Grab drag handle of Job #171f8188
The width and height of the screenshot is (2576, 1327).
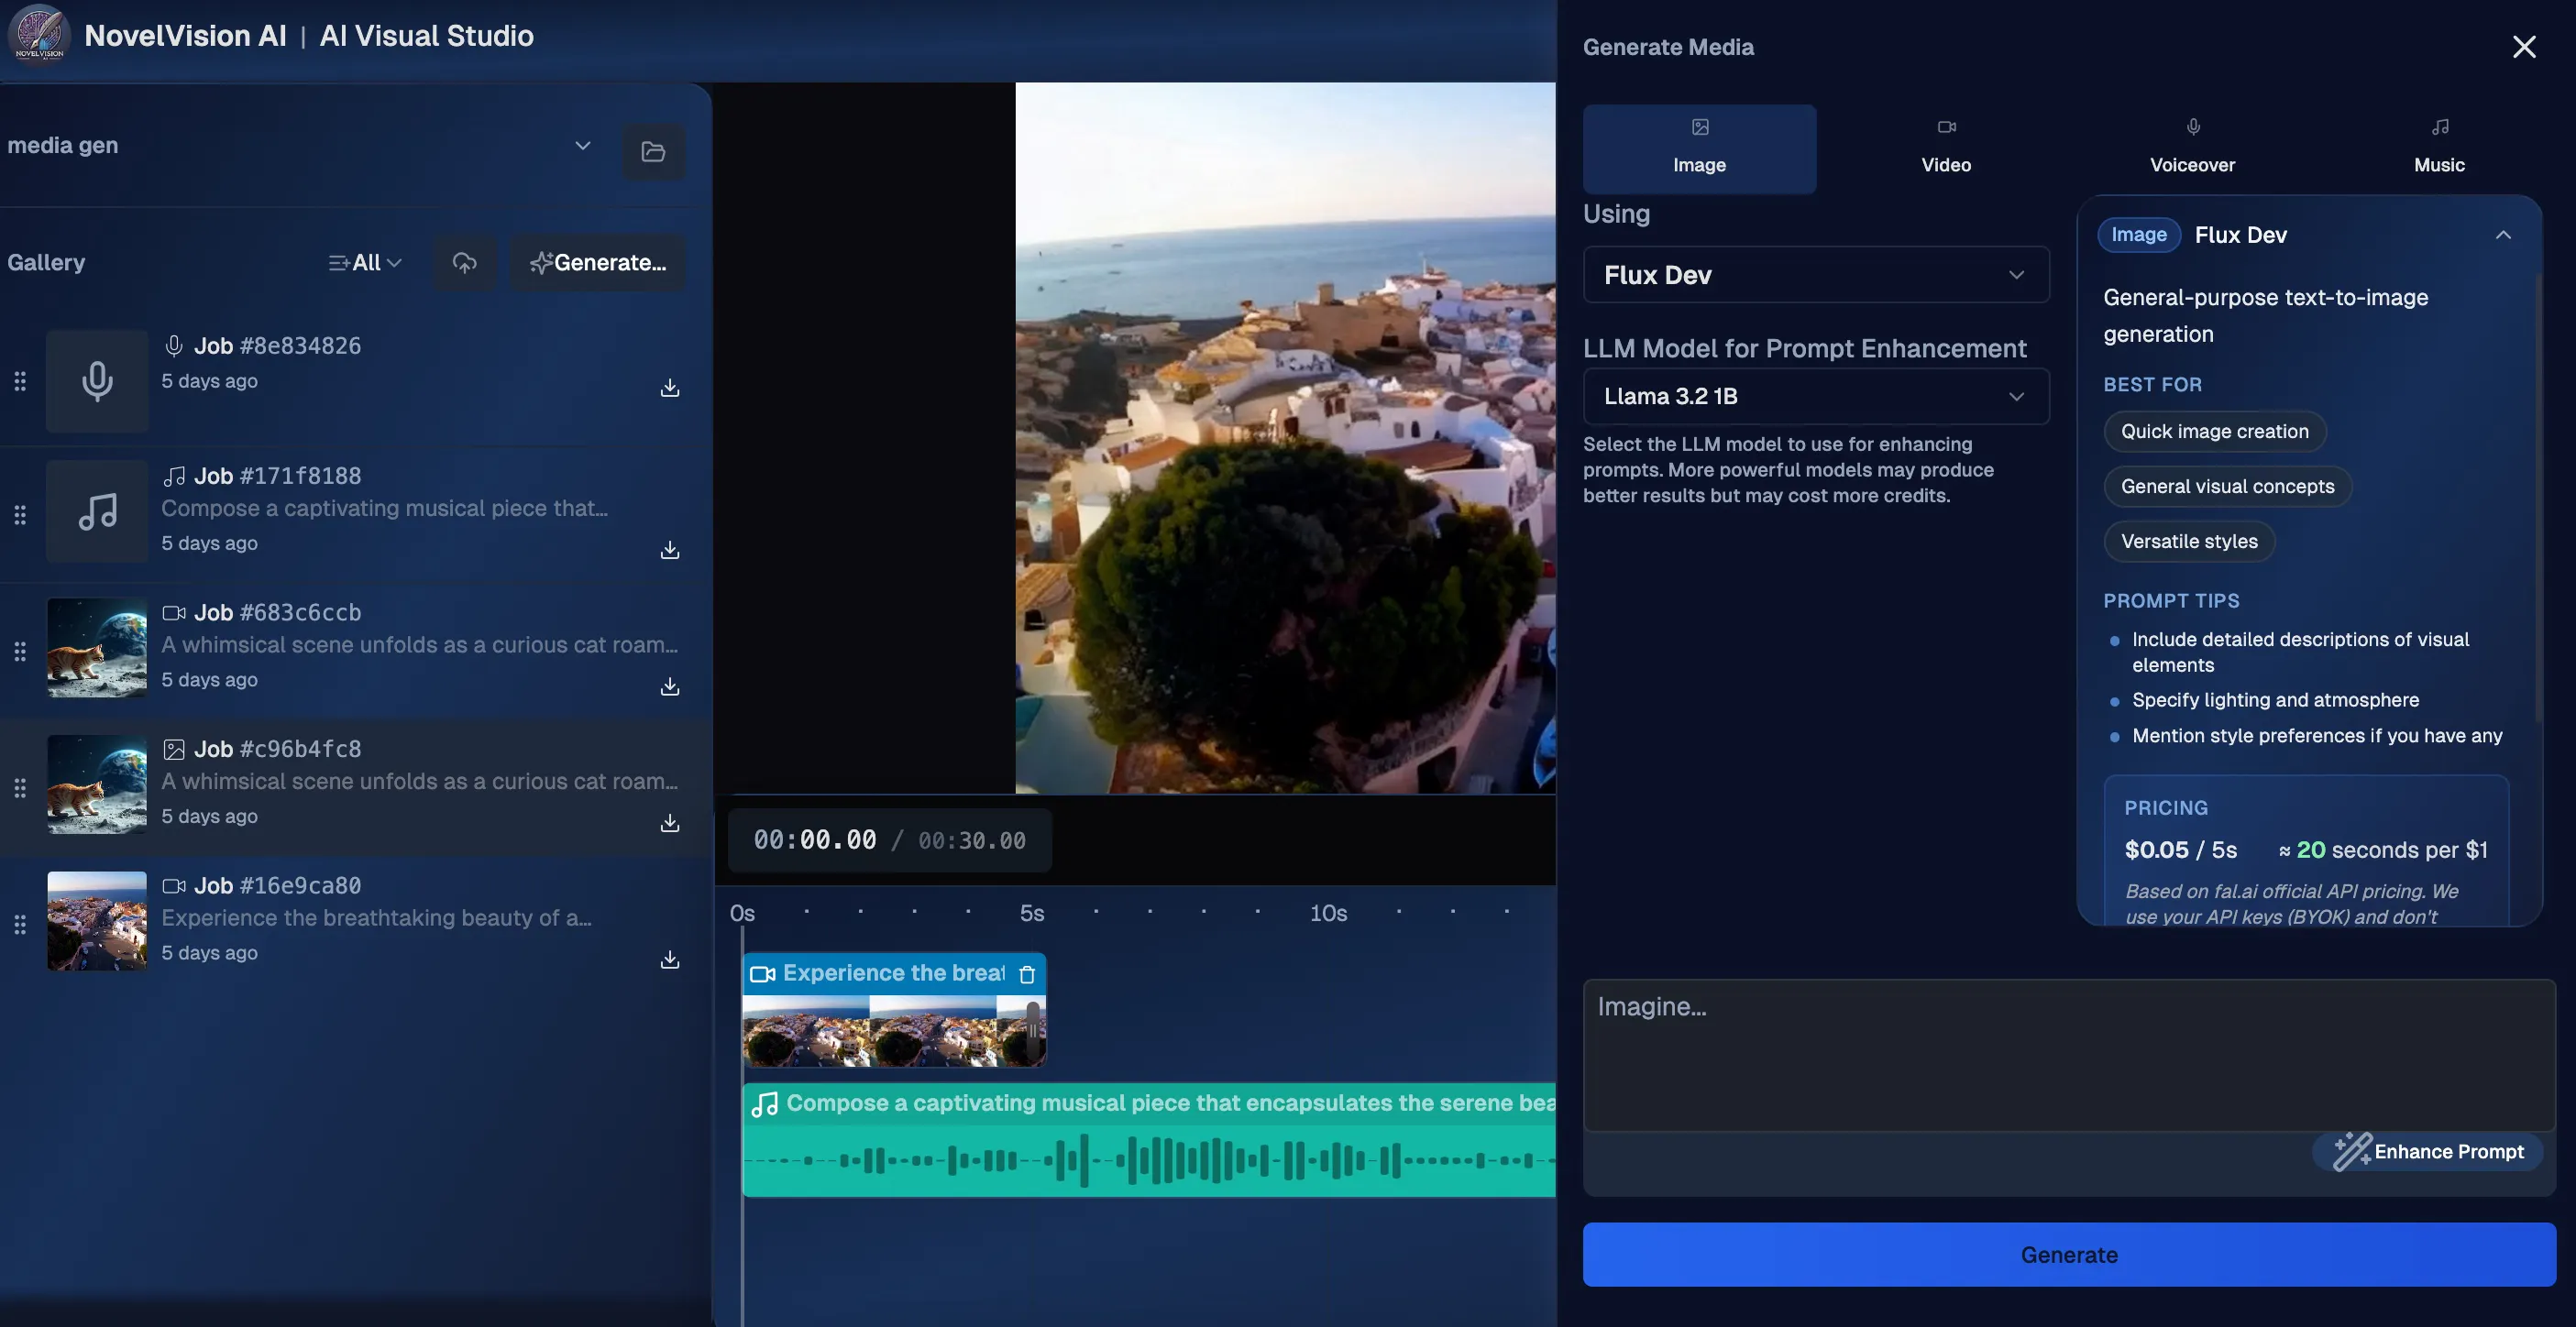point(20,515)
